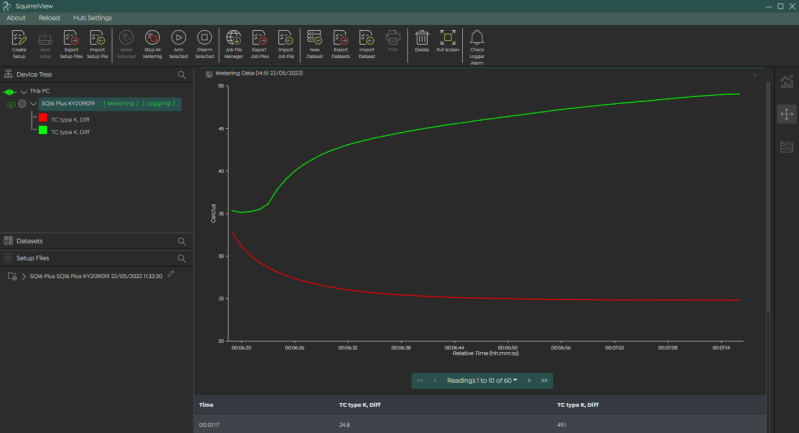Select the pan/move chart tool
This screenshot has width=799, height=433.
point(787,115)
